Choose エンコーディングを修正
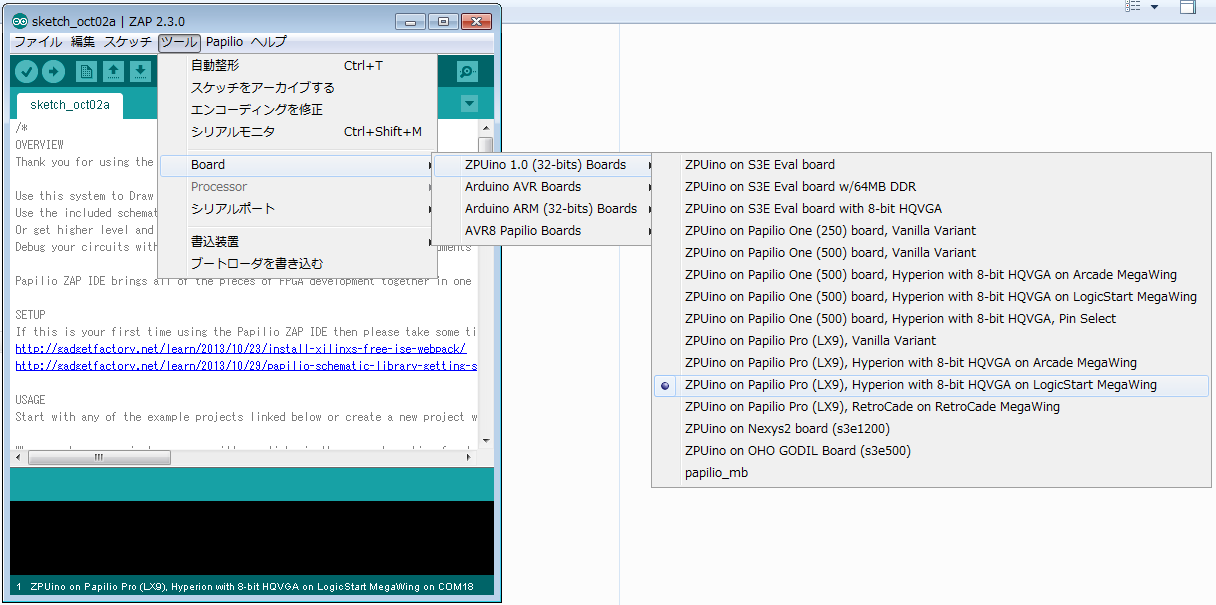Image resolution: width=1216 pixels, height=605 pixels. (298, 110)
